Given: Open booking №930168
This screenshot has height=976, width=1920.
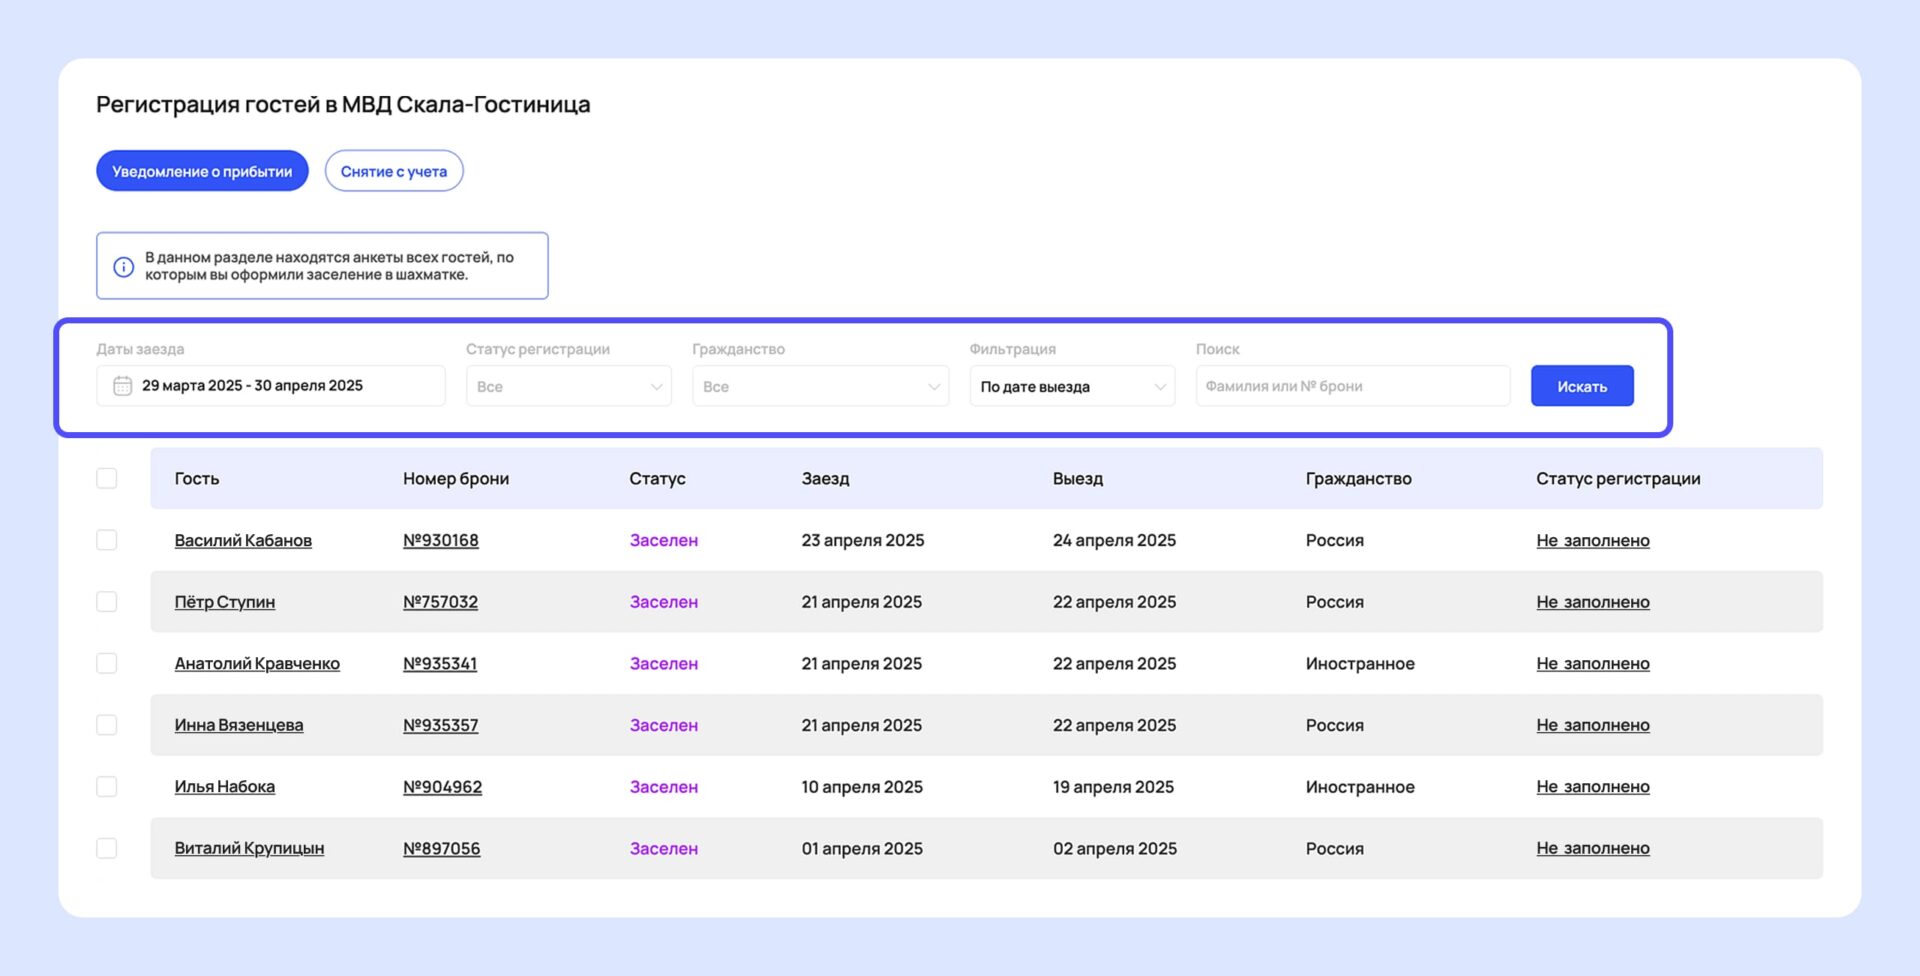Looking at the screenshot, I should [440, 541].
